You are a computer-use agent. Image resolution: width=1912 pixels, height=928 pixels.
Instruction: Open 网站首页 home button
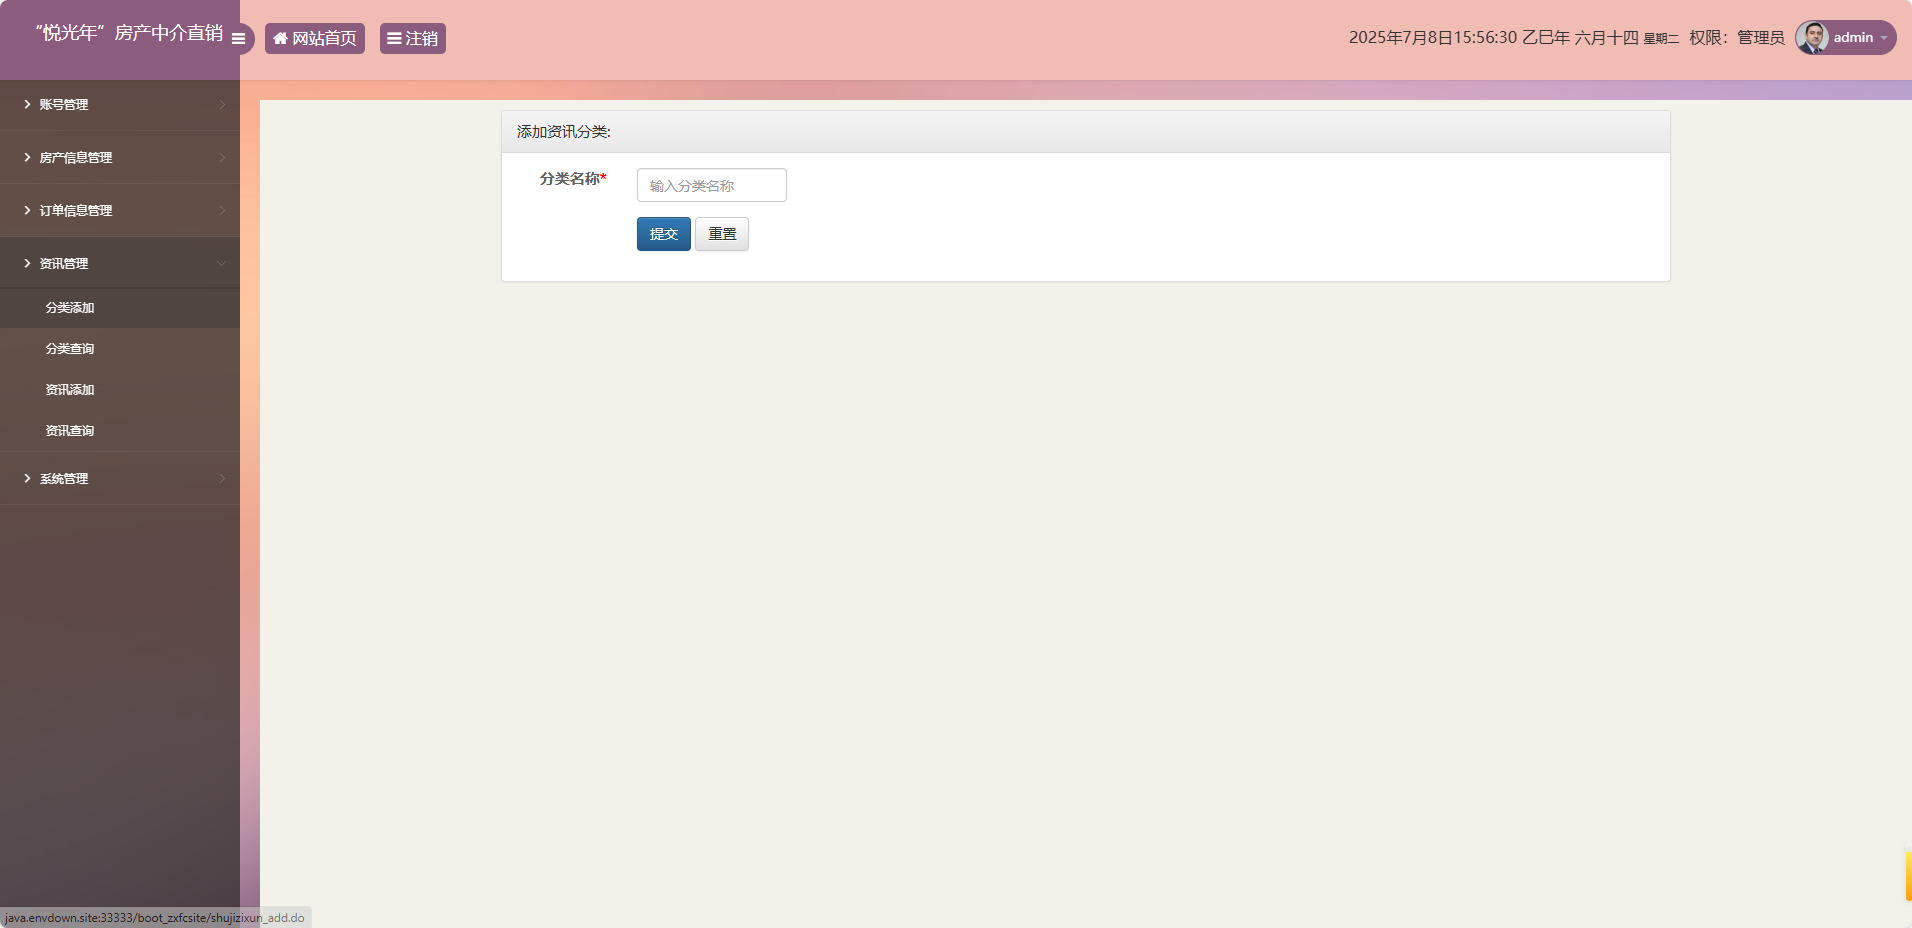tap(315, 38)
